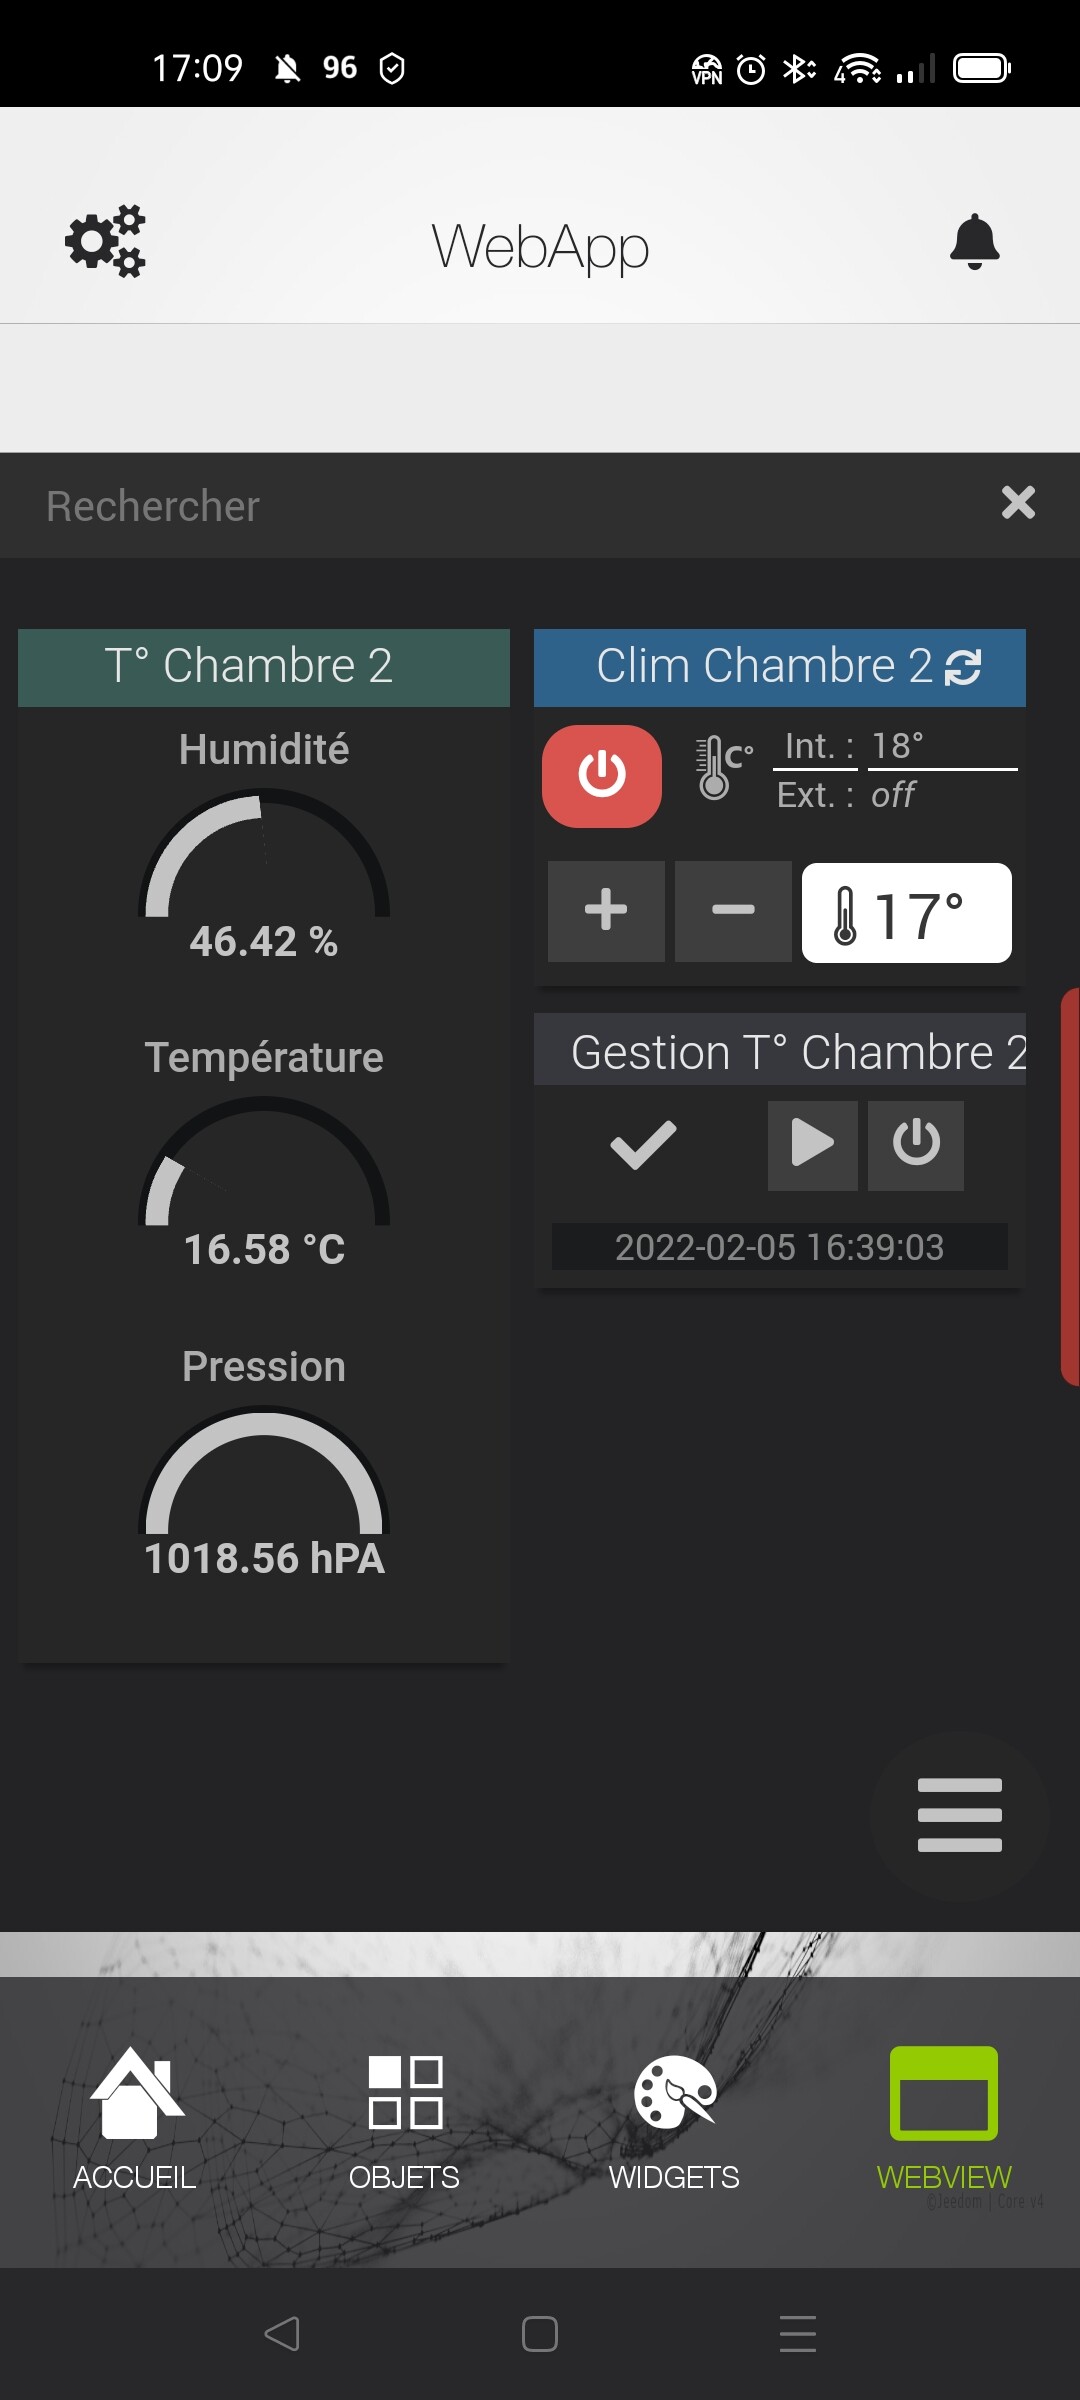The image size is (1080, 2400).
Task: Increase setpoint with the plus button
Action: click(x=606, y=911)
